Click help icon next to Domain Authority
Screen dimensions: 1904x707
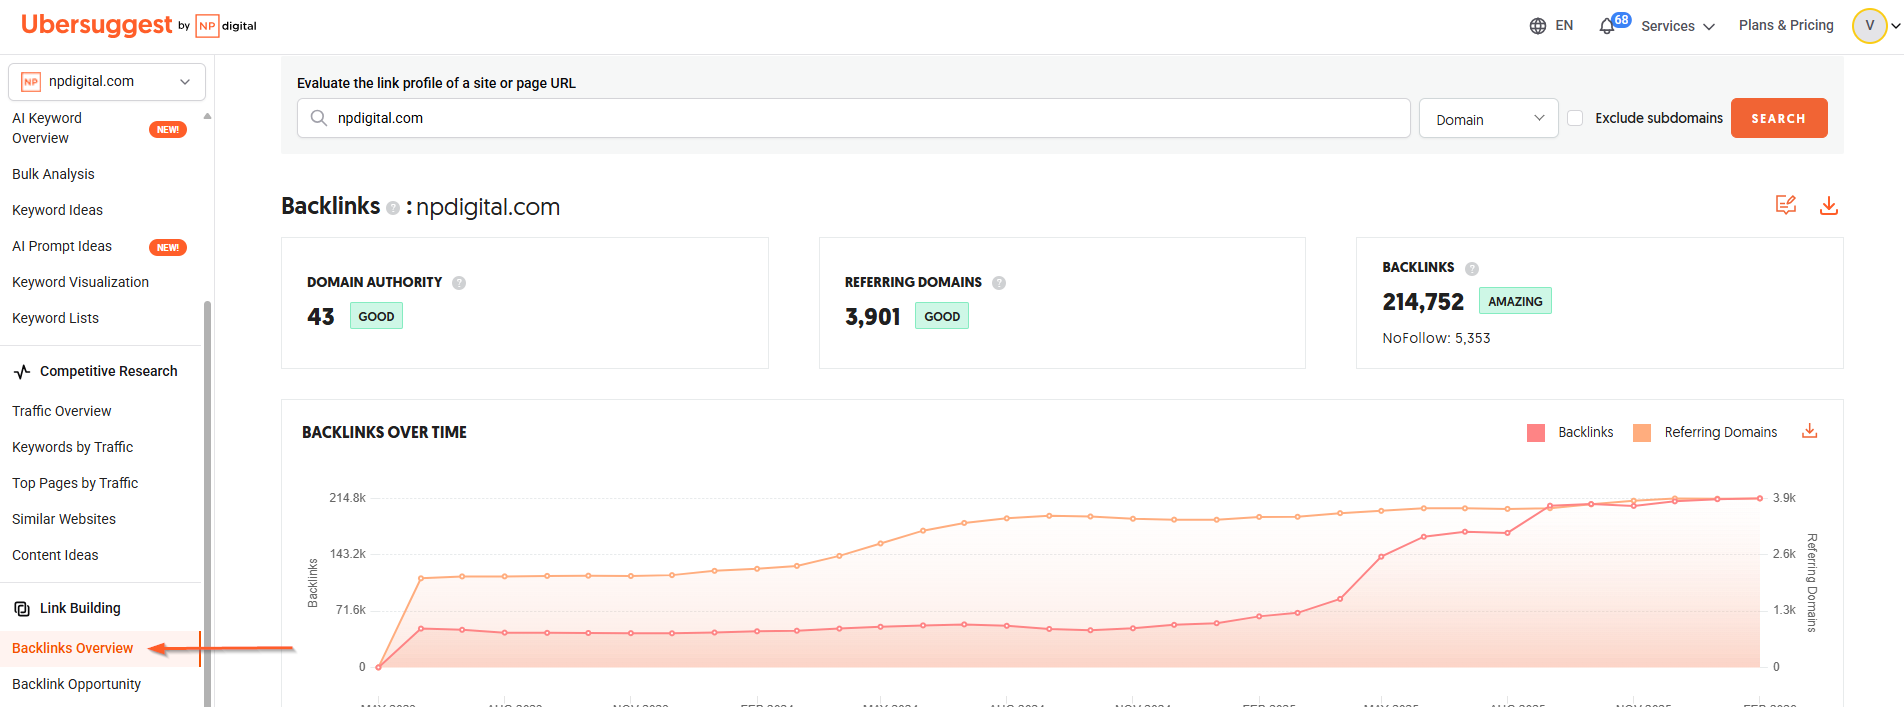click(x=459, y=283)
